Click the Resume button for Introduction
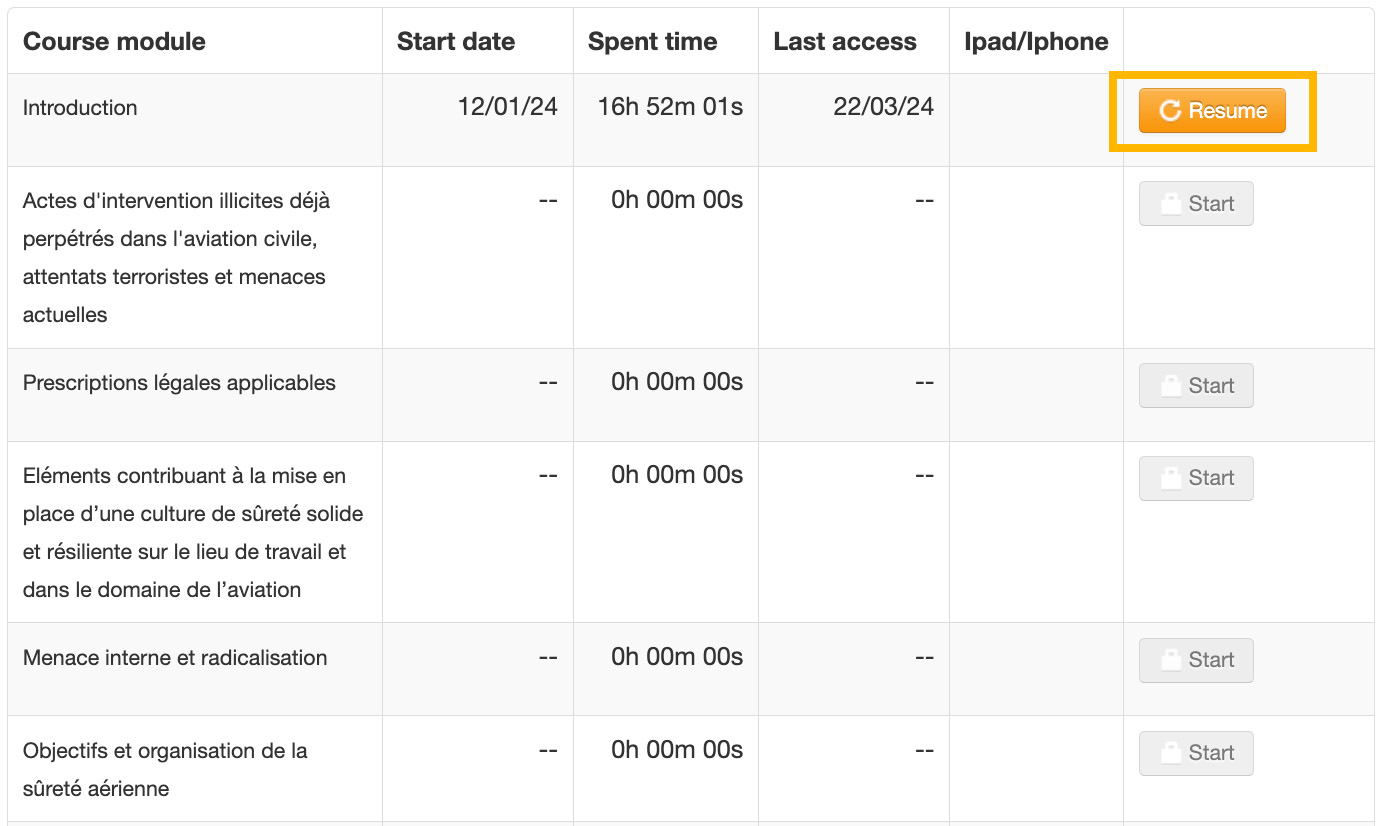The height and width of the screenshot is (826, 1382). 1211,111
